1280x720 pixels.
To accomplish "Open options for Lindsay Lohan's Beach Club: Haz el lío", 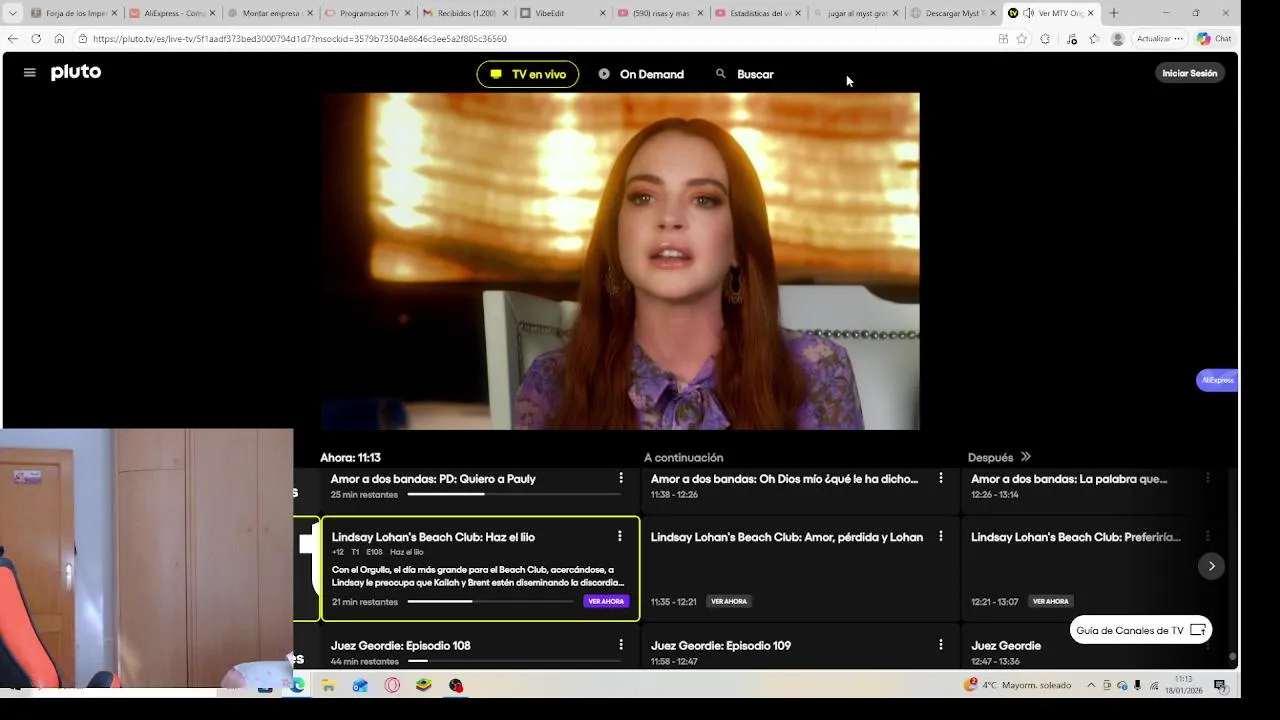I will tap(620, 537).
